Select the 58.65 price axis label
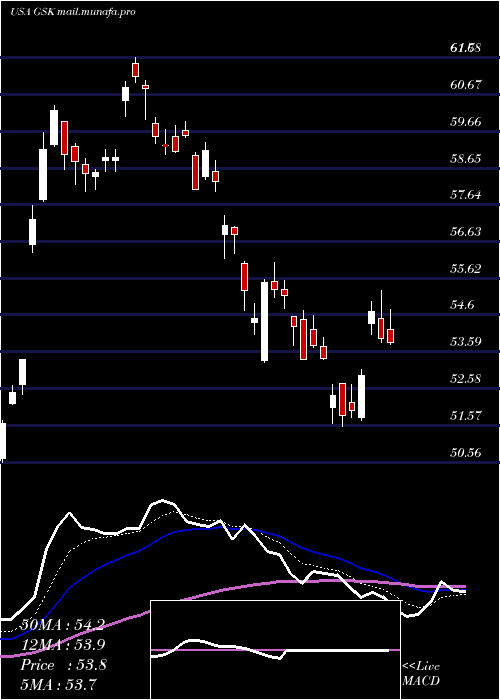500x700 pixels. coord(467,158)
